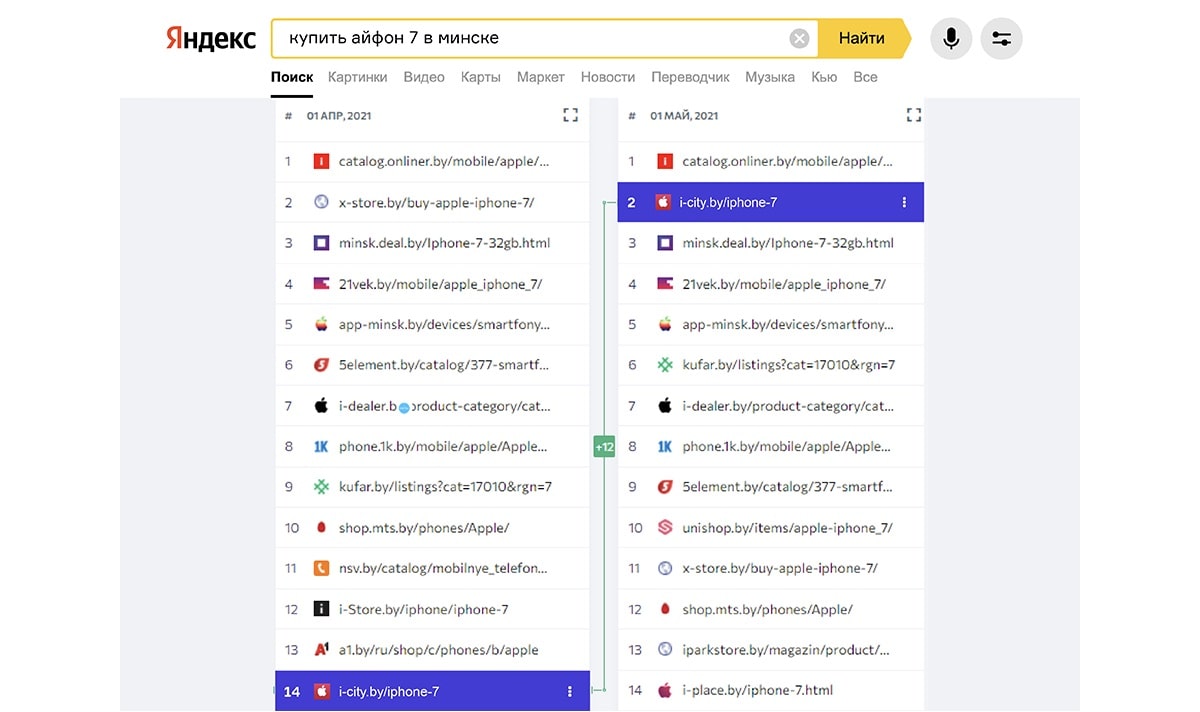
Task: Click the a1.by favicon
Action: [321, 650]
